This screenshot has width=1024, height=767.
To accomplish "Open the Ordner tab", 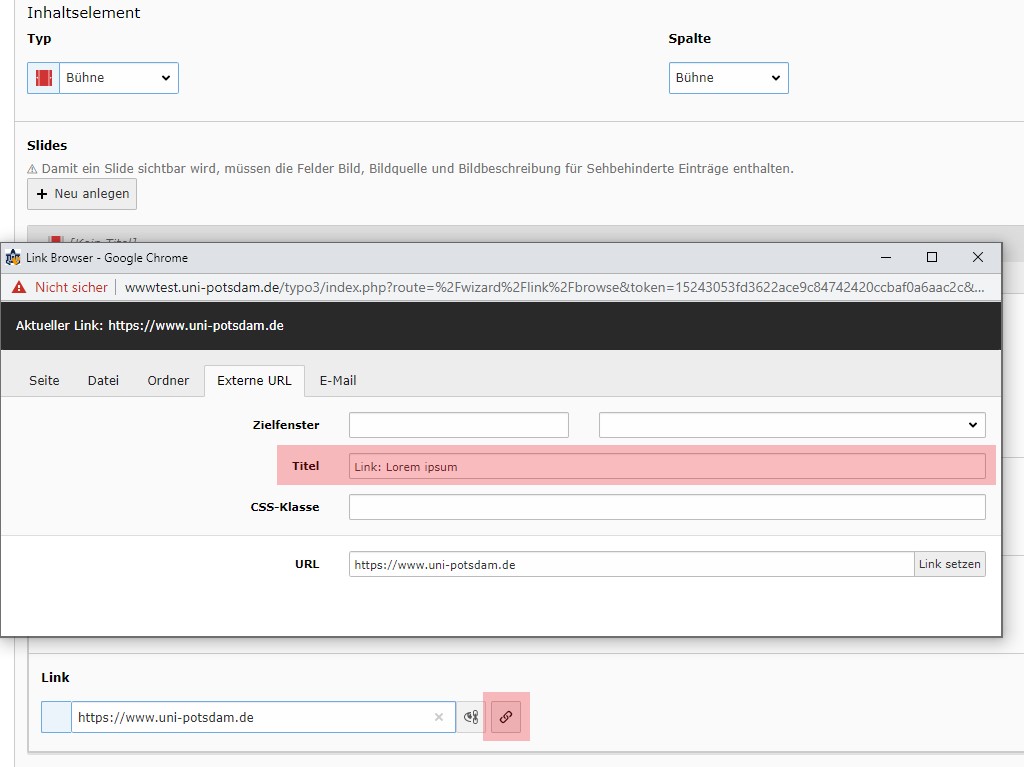I will pos(168,381).
